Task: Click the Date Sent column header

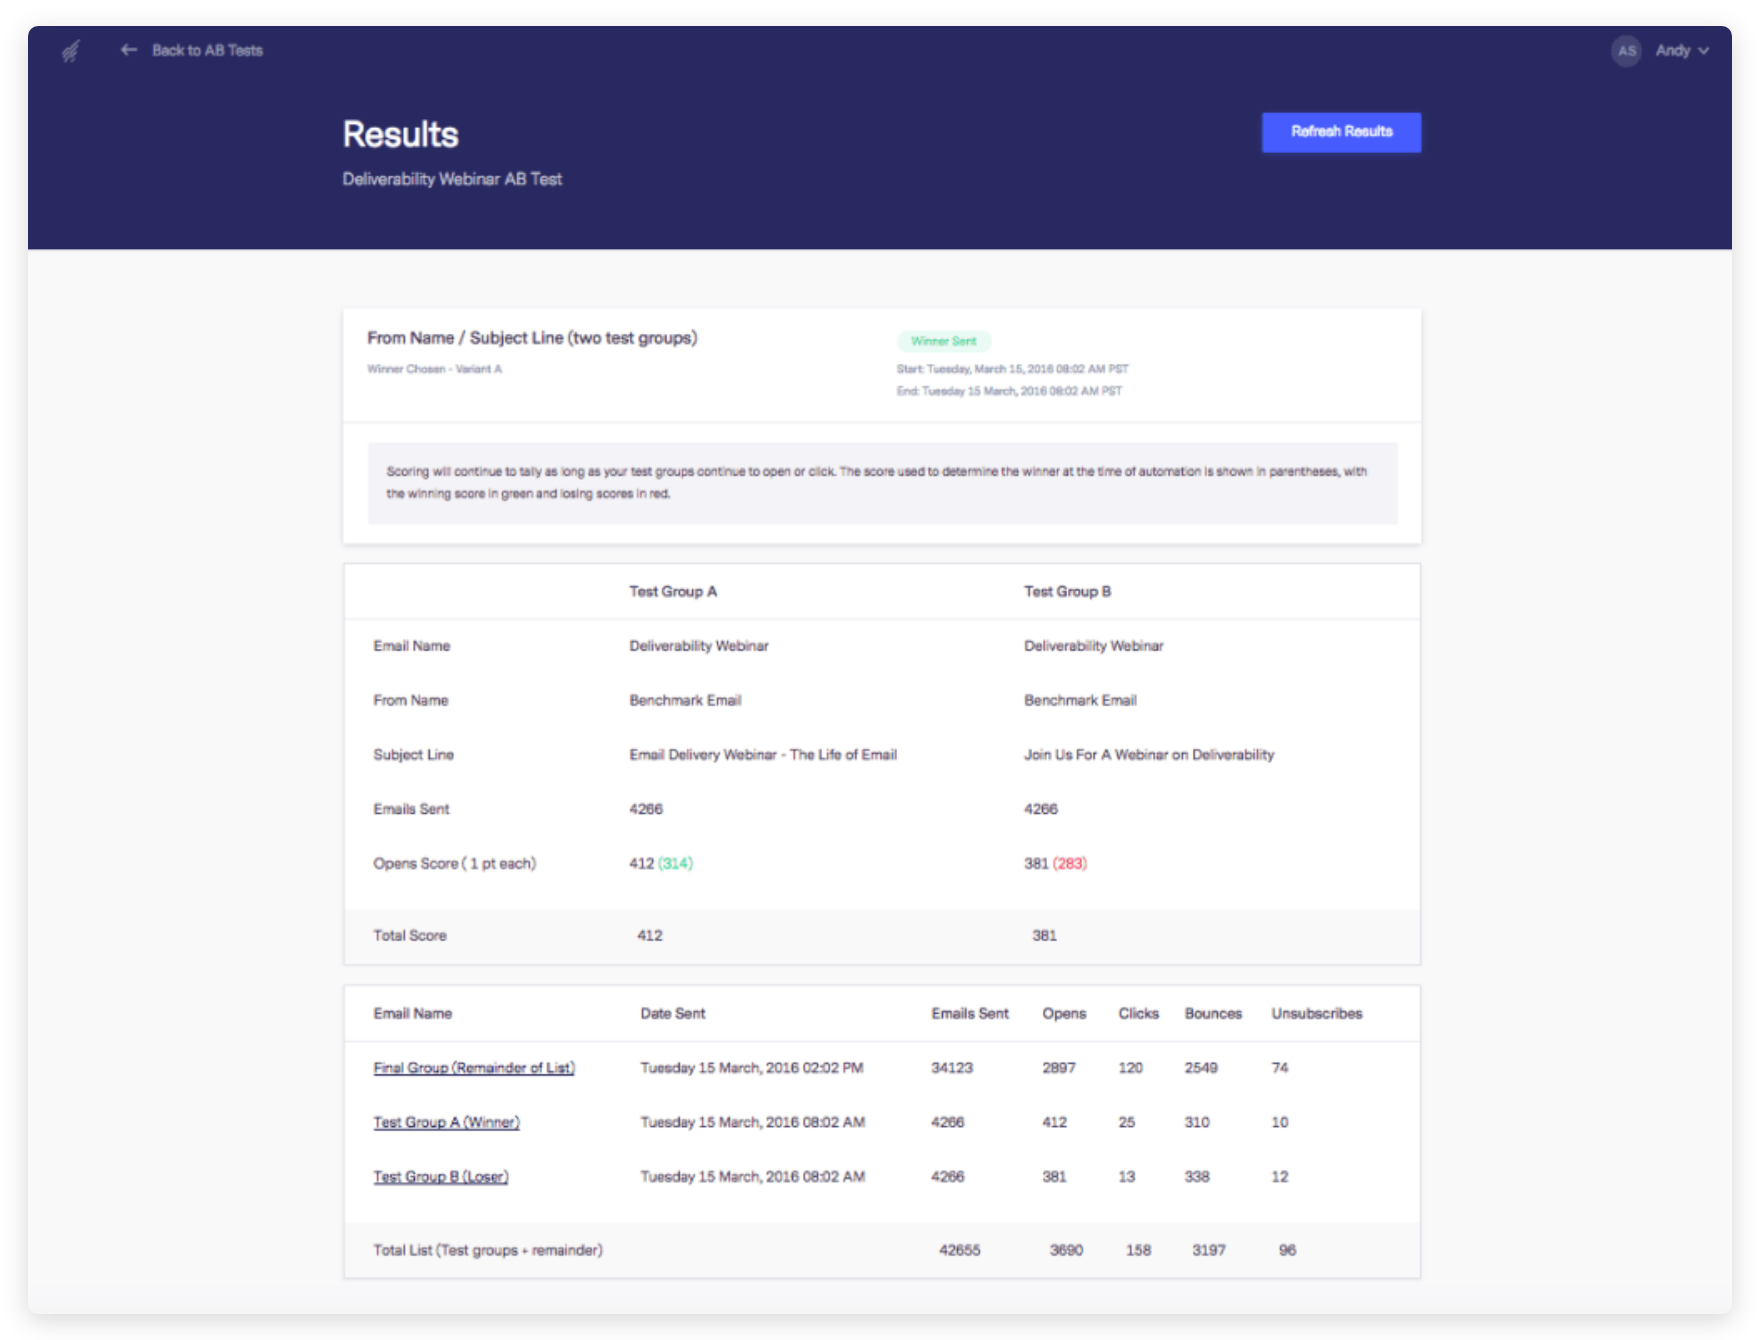Action: point(672,1014)
